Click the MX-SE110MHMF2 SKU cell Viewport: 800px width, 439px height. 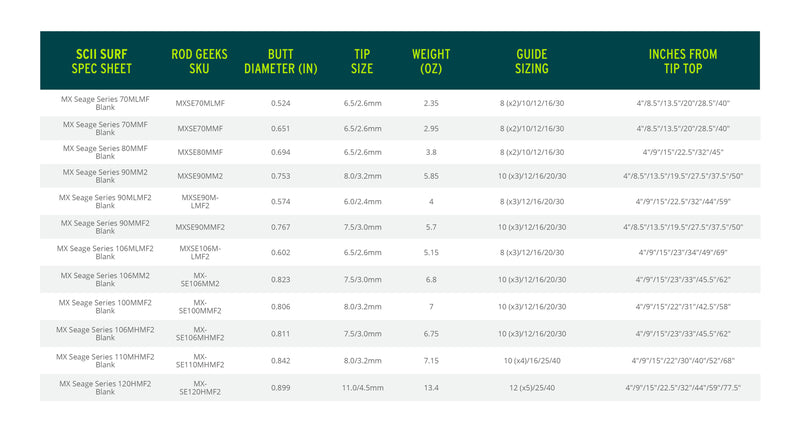pos(200,360)
